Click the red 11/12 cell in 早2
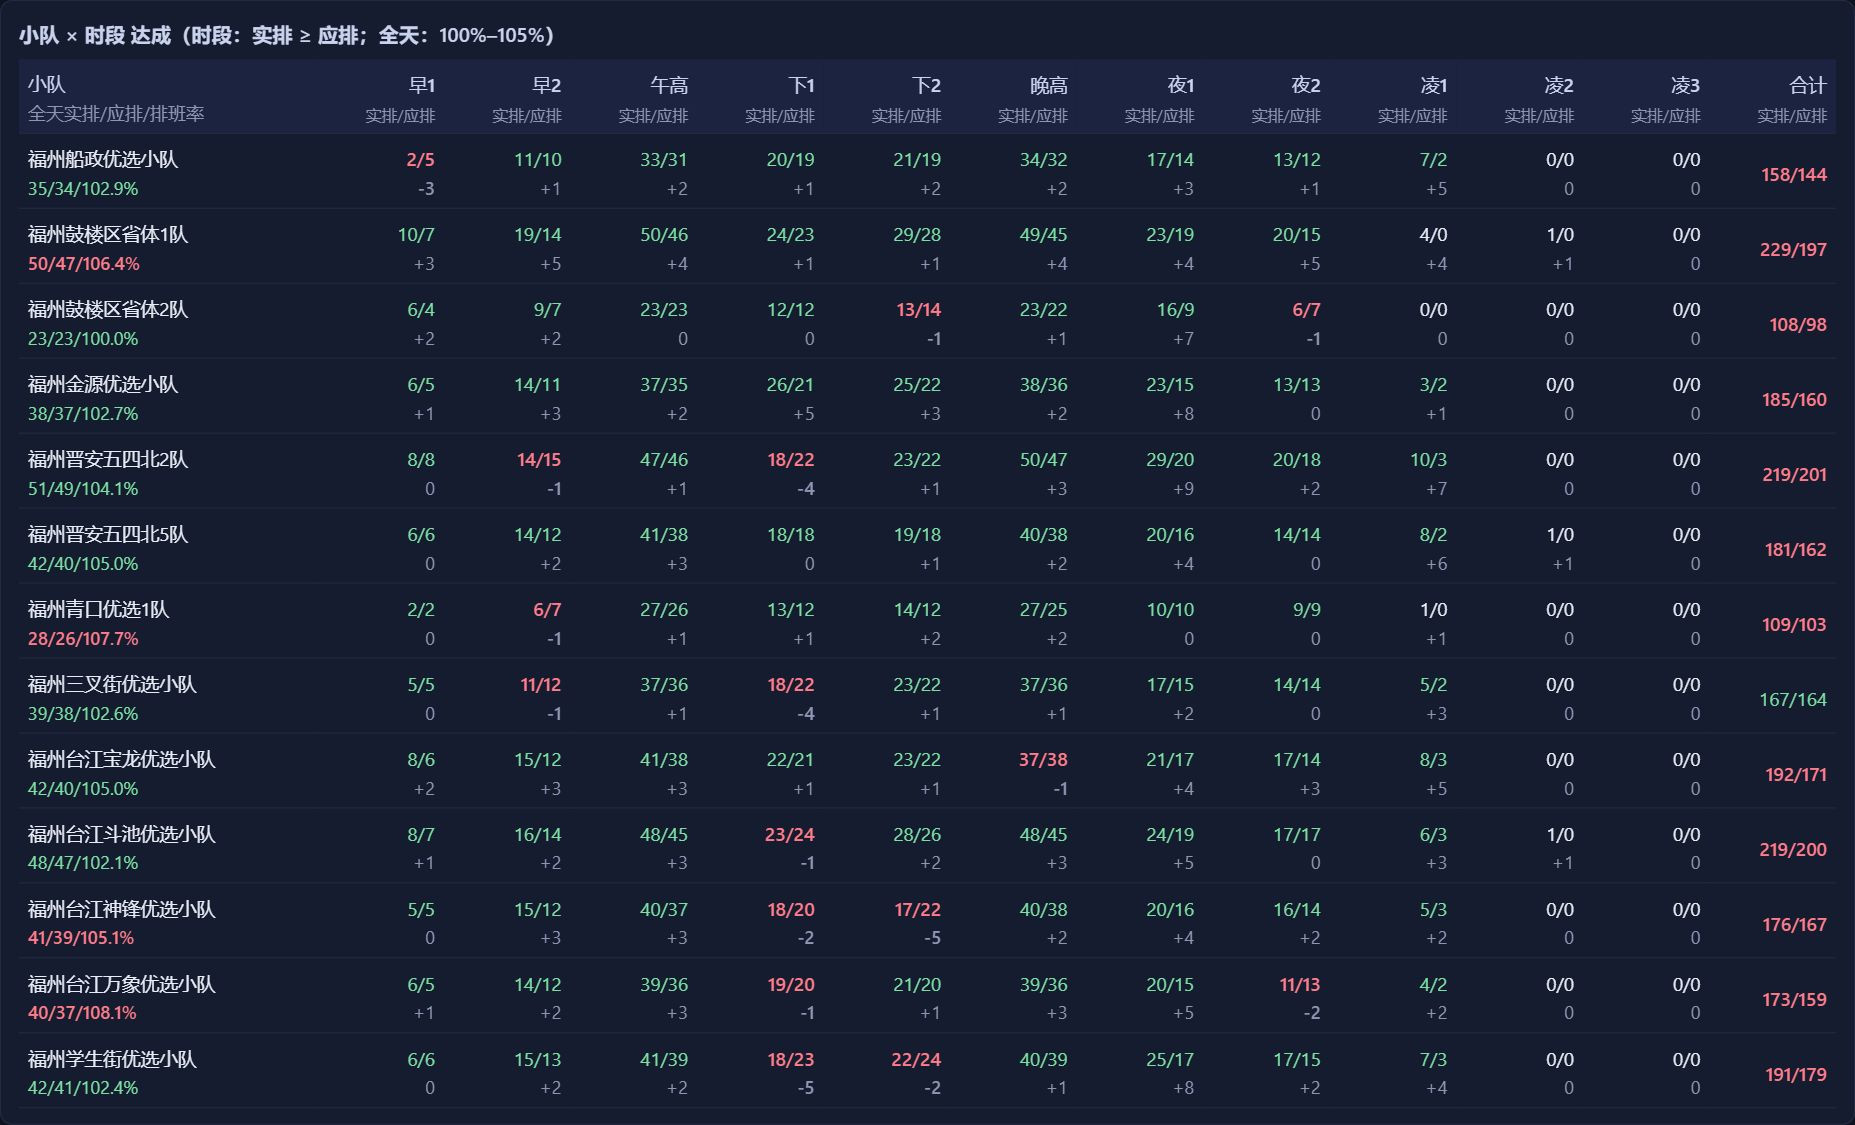The height and width of the screenshot is (1125, 1855). coord(540,685)
